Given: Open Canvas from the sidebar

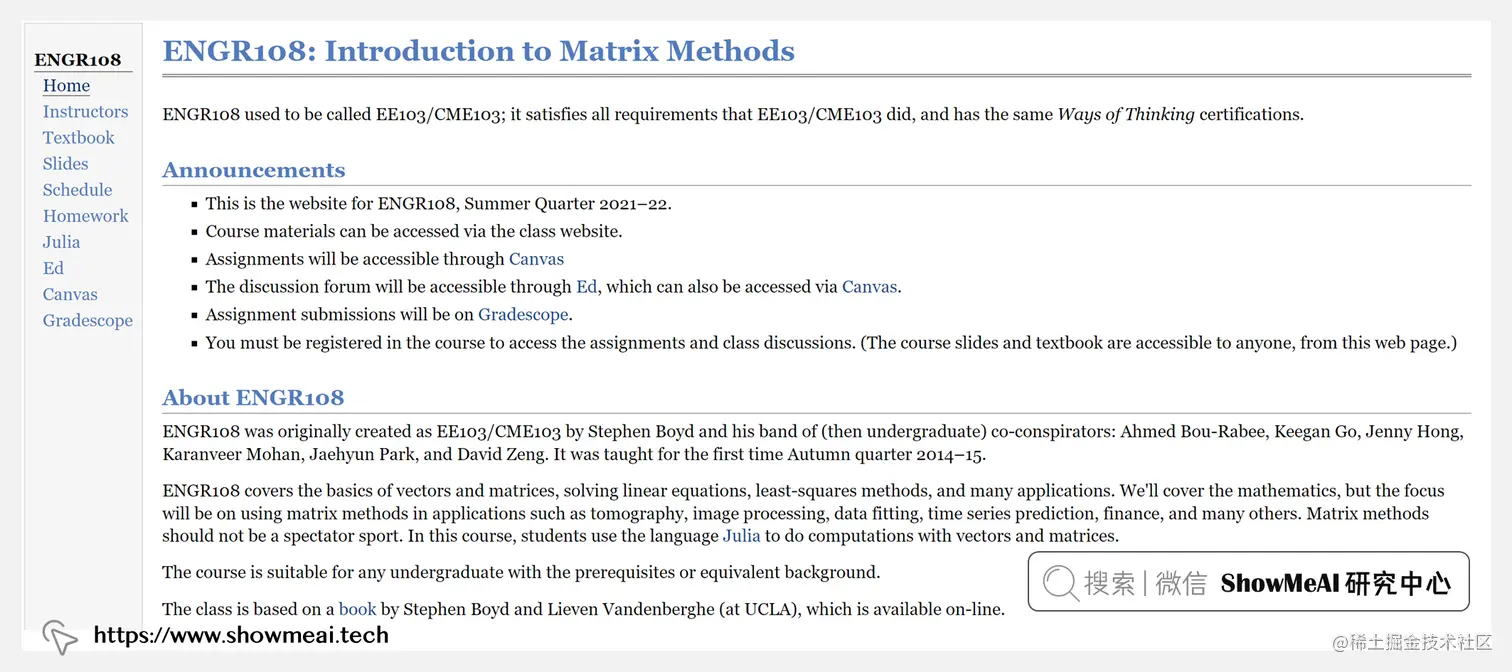Looking at the screenshot, I should click(x=70, y=294).
